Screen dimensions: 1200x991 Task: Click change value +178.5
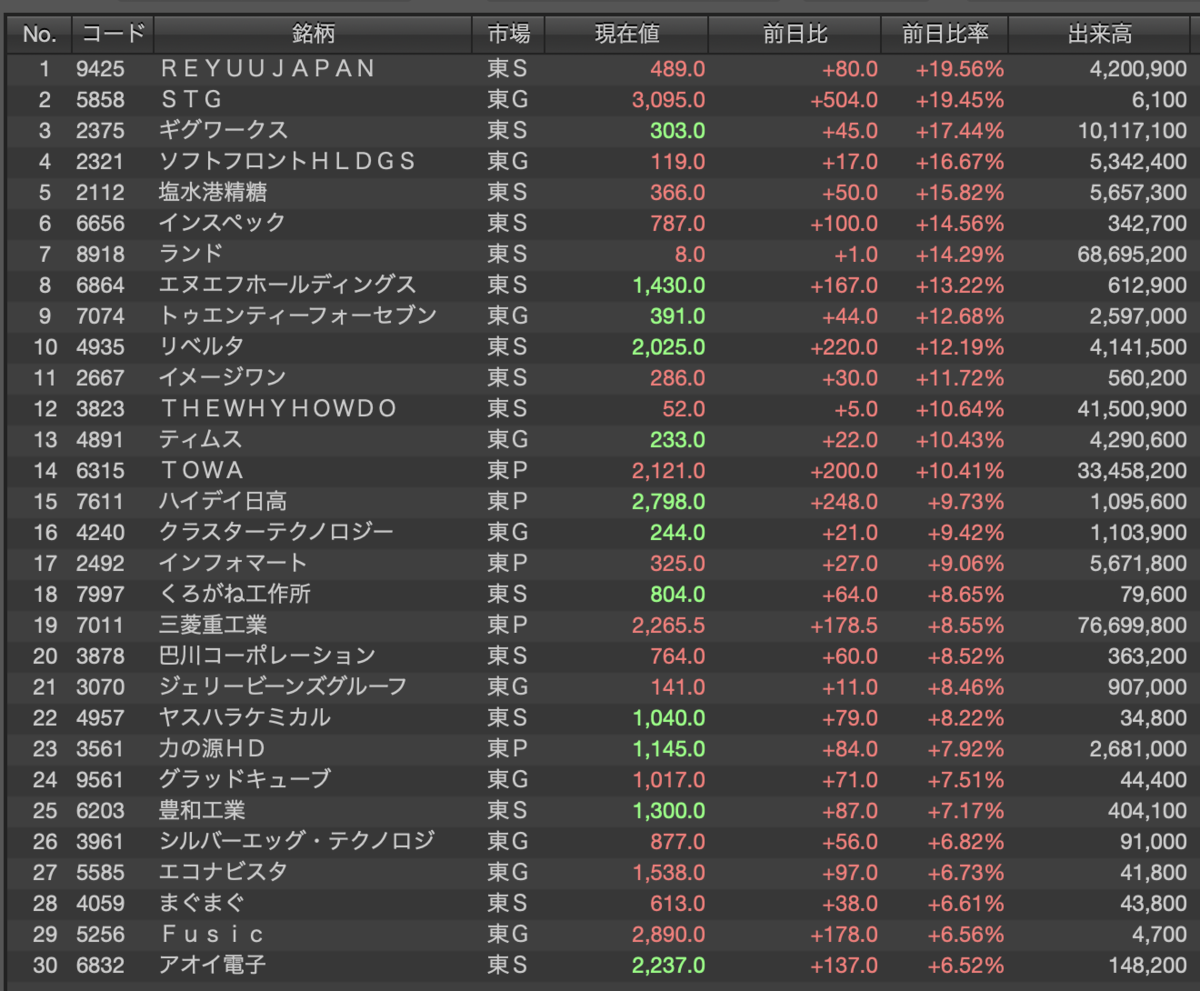[844, 625]
